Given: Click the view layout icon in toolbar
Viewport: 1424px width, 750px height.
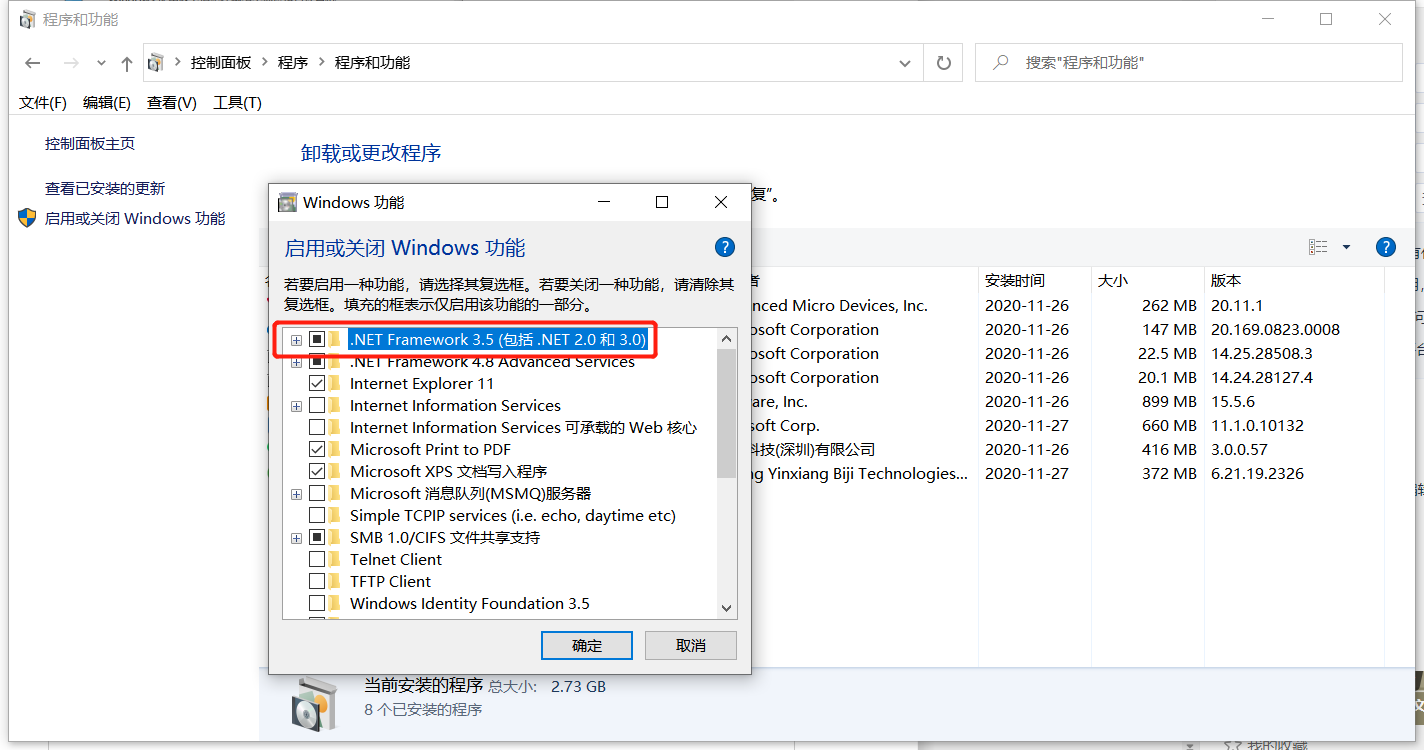Looking at the screenshot, I should click(1318, 247).
